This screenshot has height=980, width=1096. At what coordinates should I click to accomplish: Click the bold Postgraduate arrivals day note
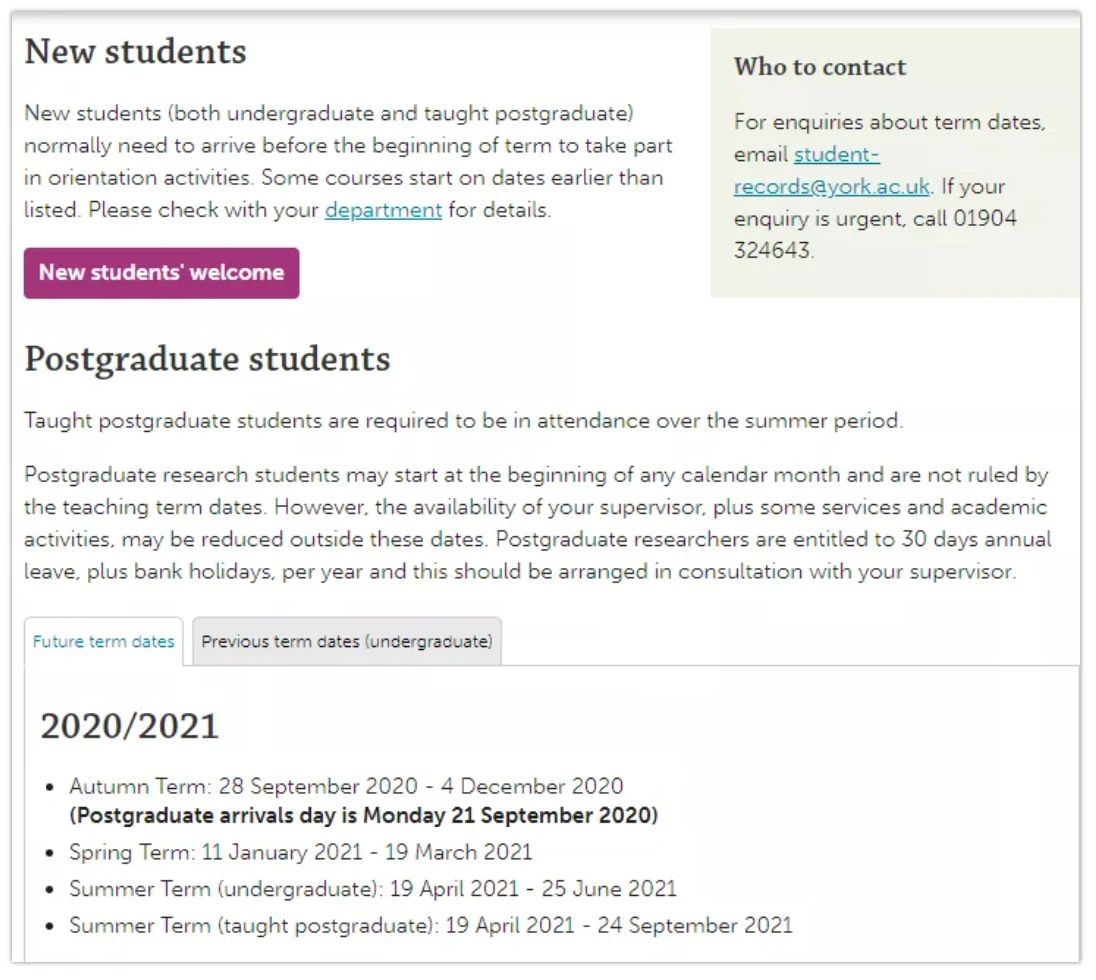pyautogui.click(x=363, y=816)
